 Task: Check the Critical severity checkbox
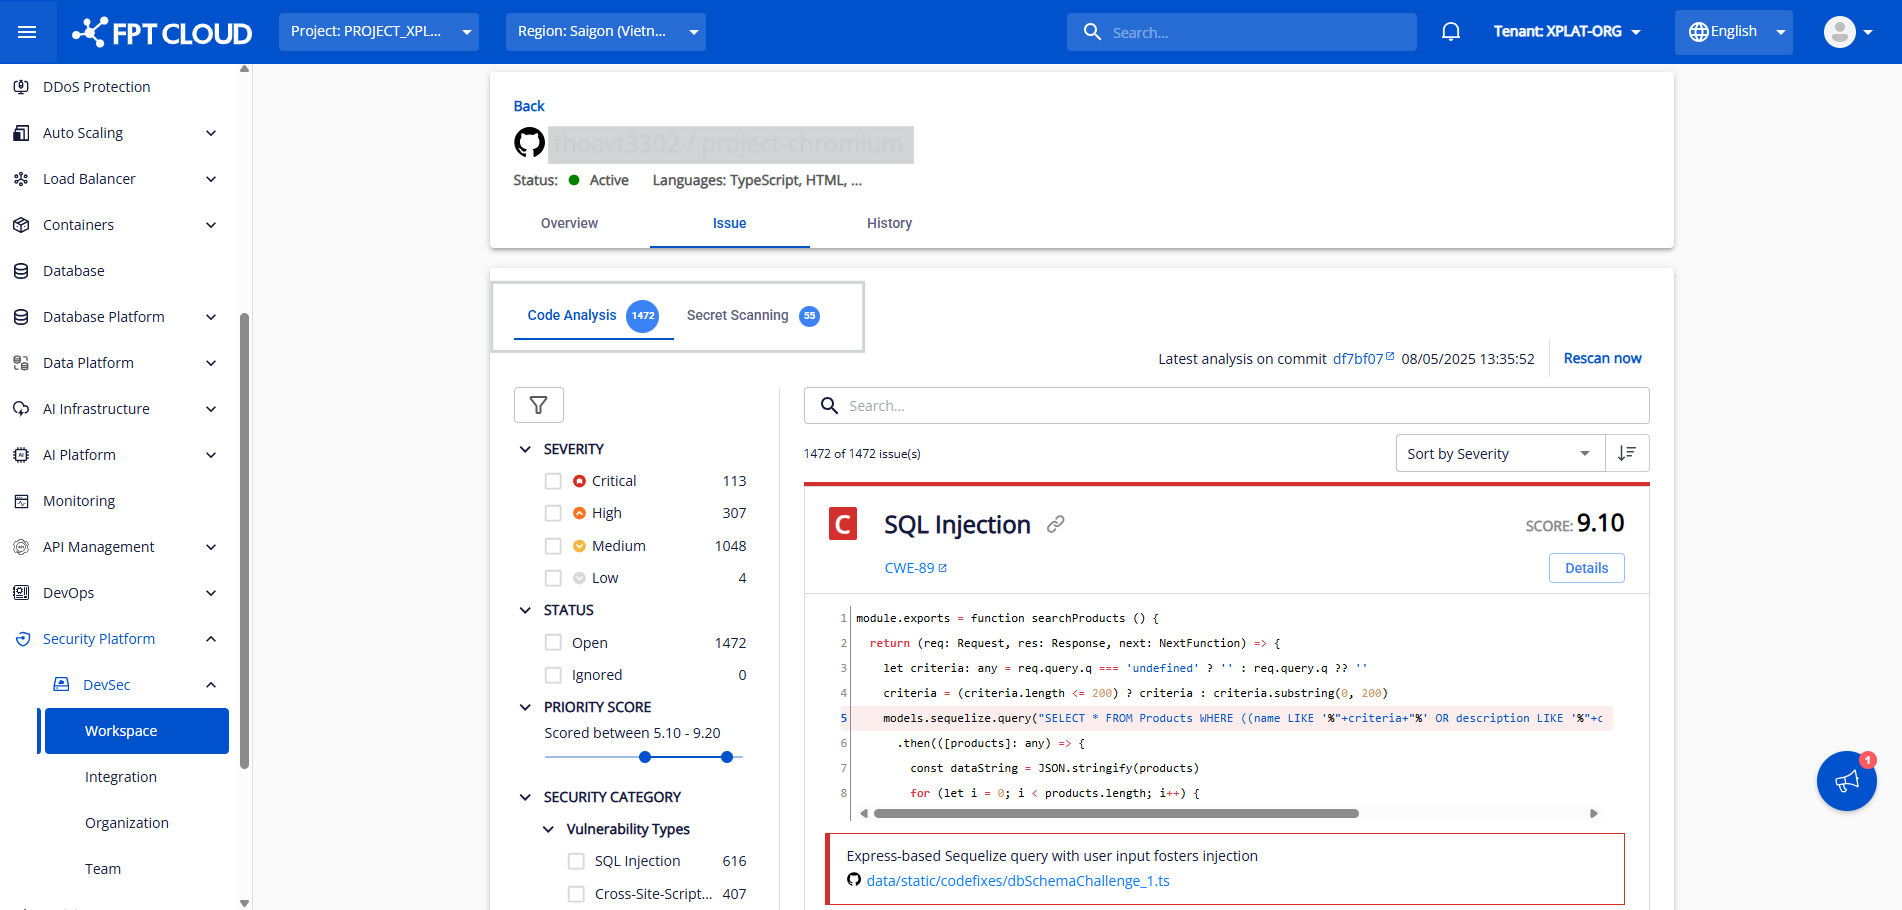553,481
